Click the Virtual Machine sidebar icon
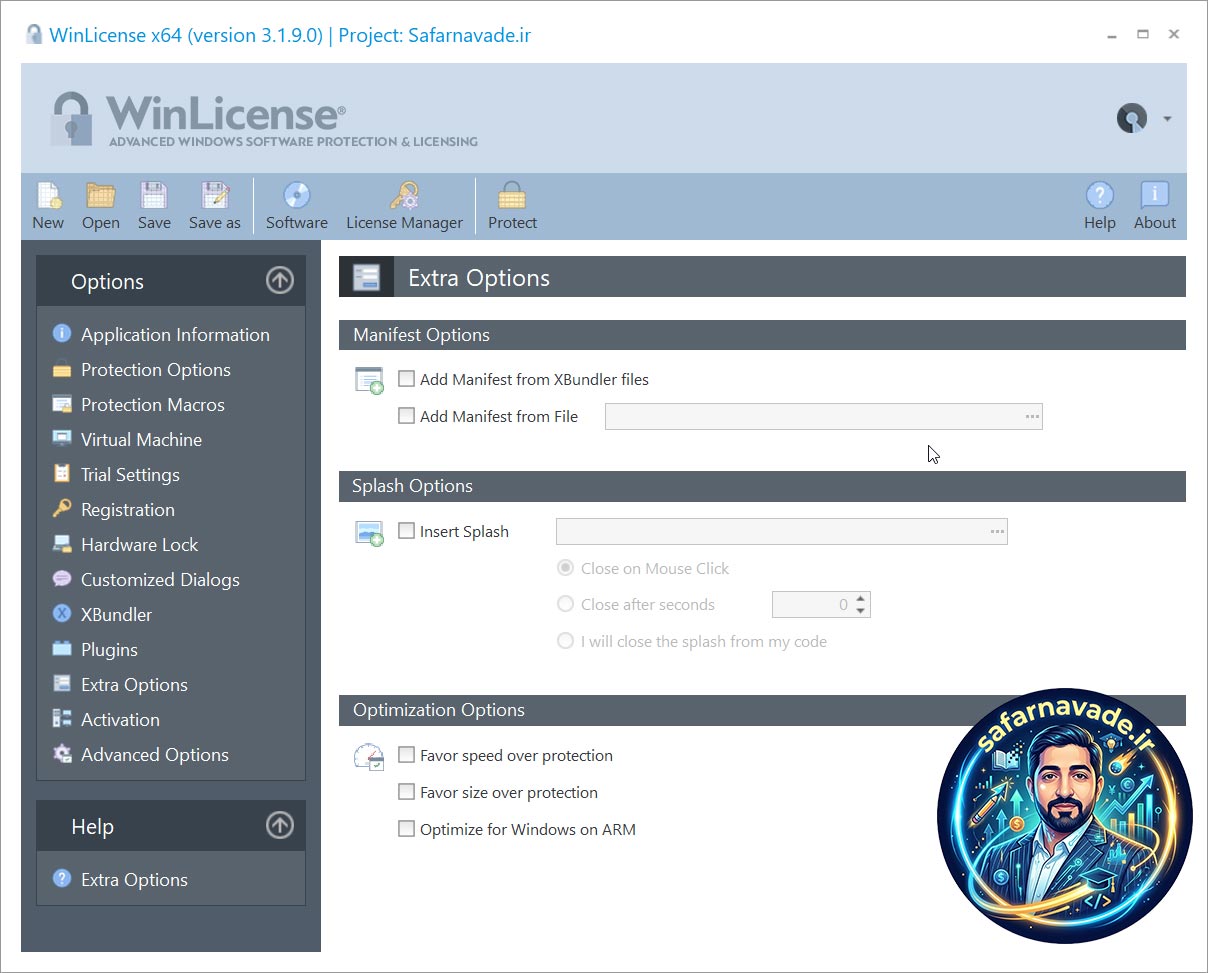The image size is (1208, 973). (62, 439)
